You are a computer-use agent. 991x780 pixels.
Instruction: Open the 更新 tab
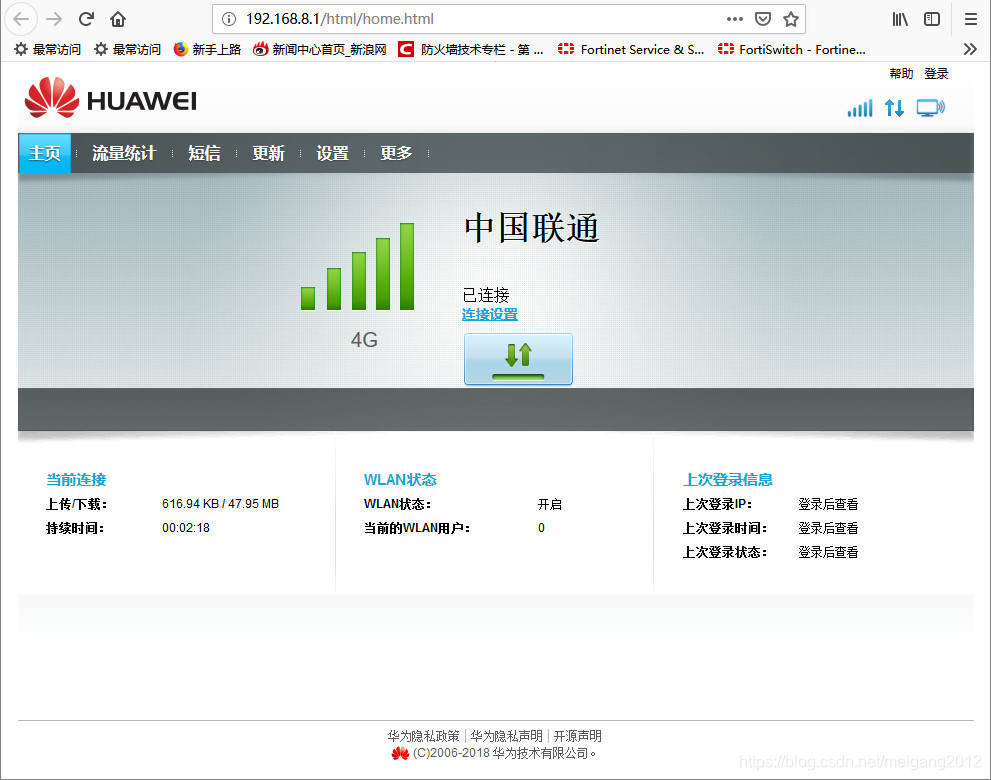click(268, 153)
